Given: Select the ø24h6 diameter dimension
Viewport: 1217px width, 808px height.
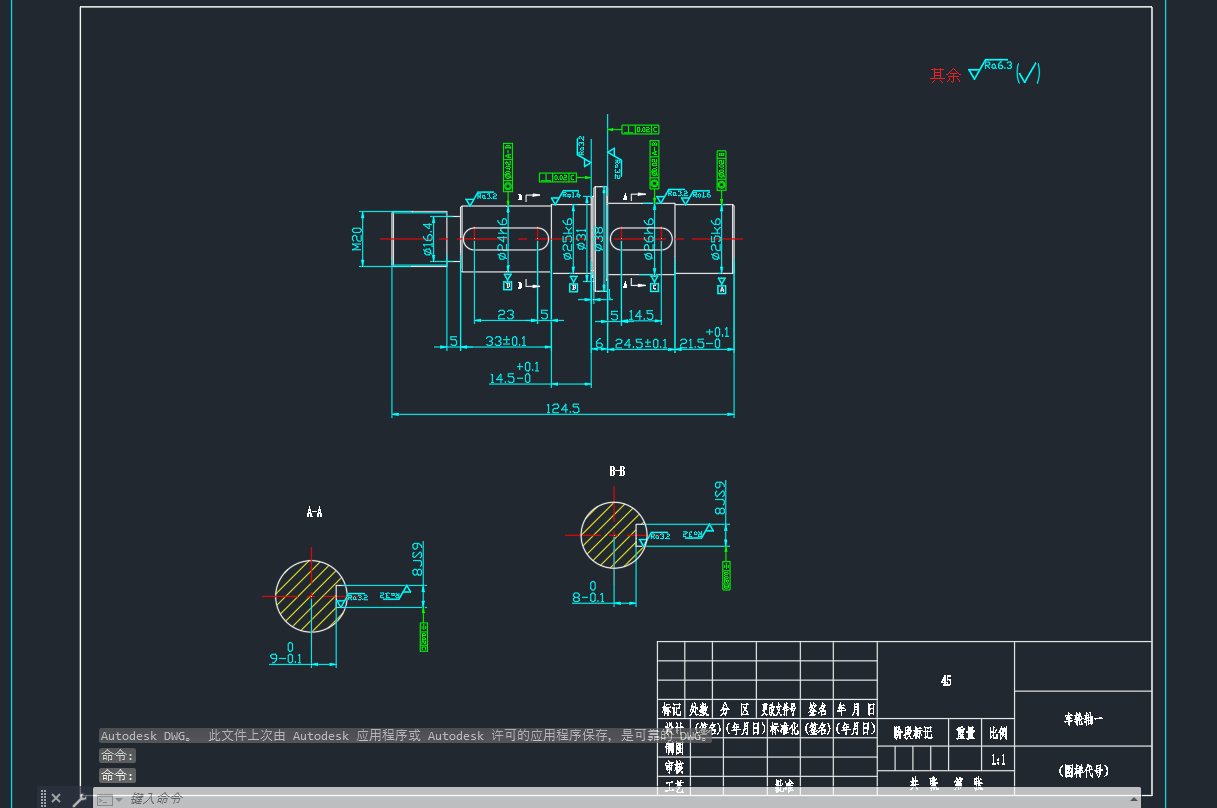Looking at the screenshot, I should click(503, 239).
